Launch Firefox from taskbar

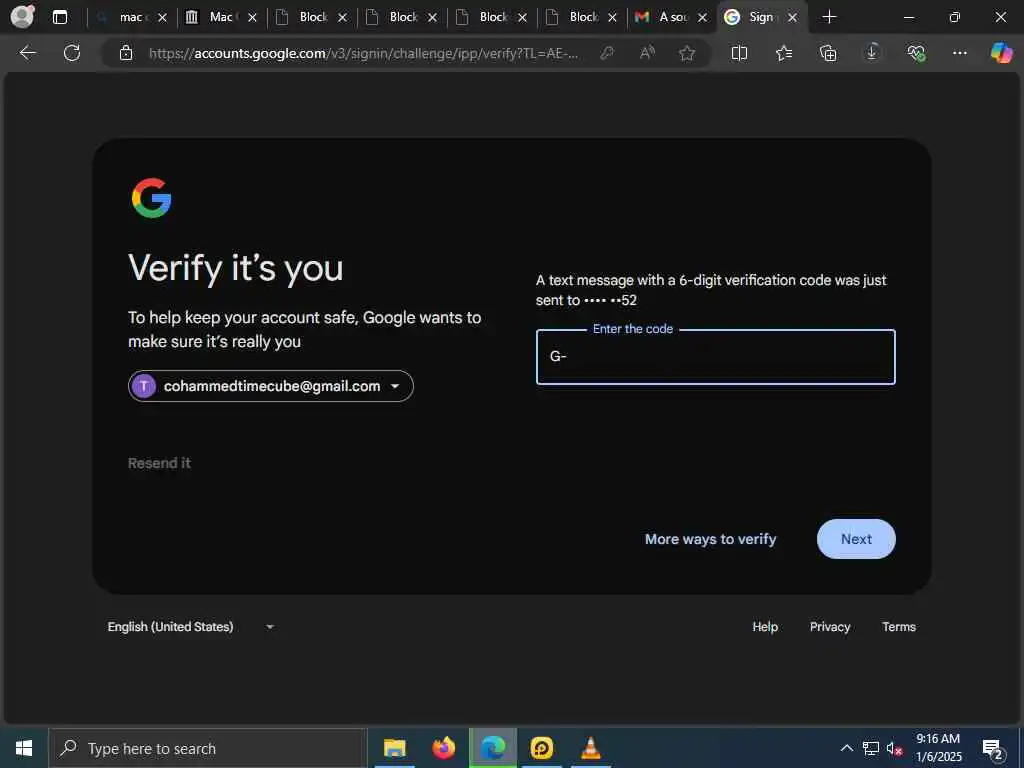(443, 748)
